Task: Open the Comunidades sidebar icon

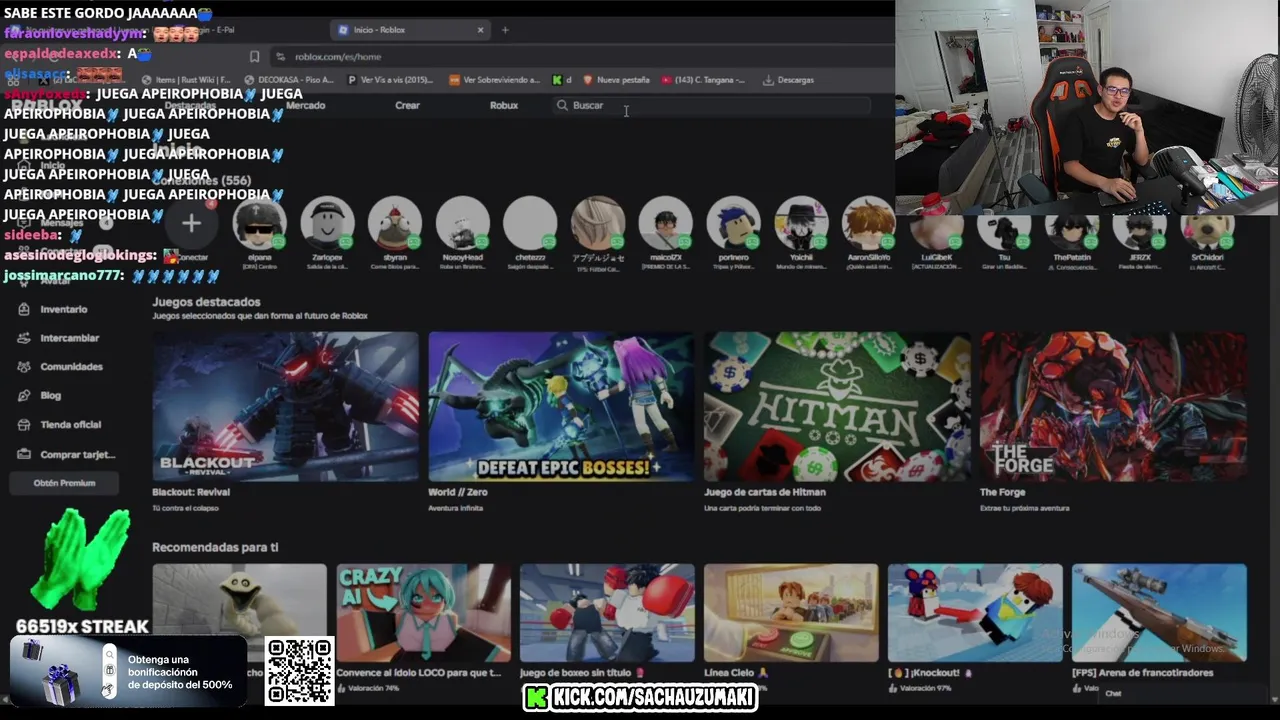Action: tap(23, 367)
